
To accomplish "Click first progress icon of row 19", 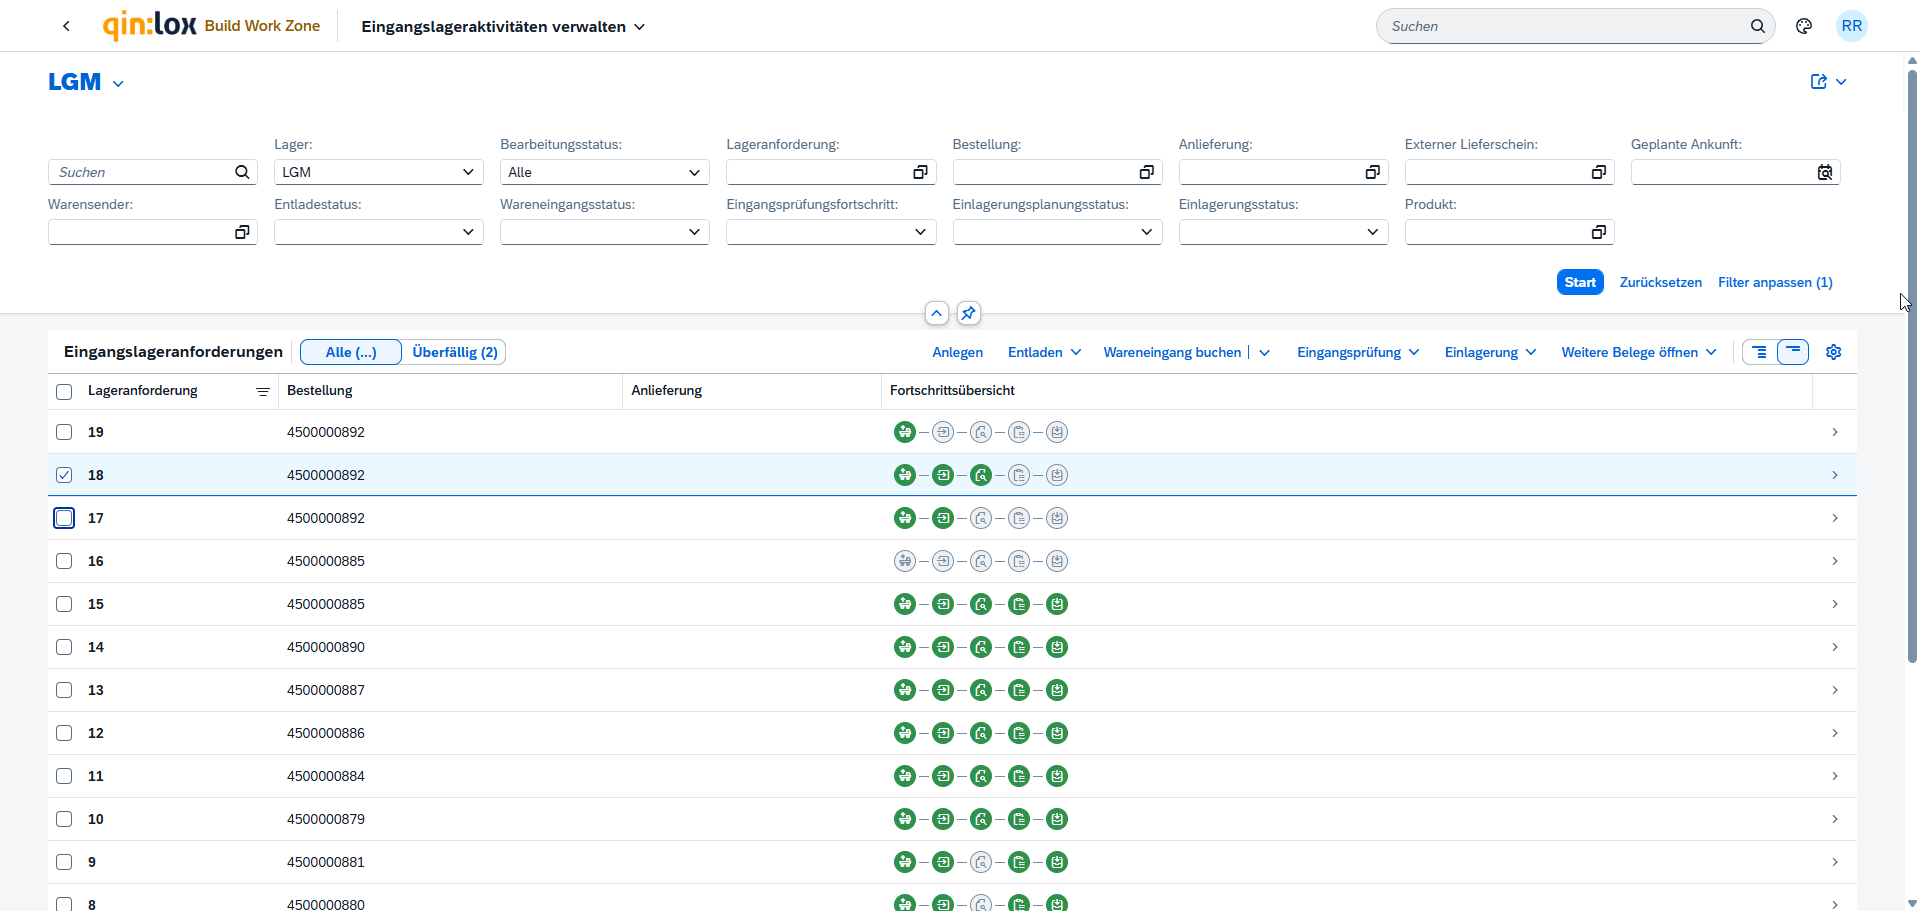I will pos(905,432).
